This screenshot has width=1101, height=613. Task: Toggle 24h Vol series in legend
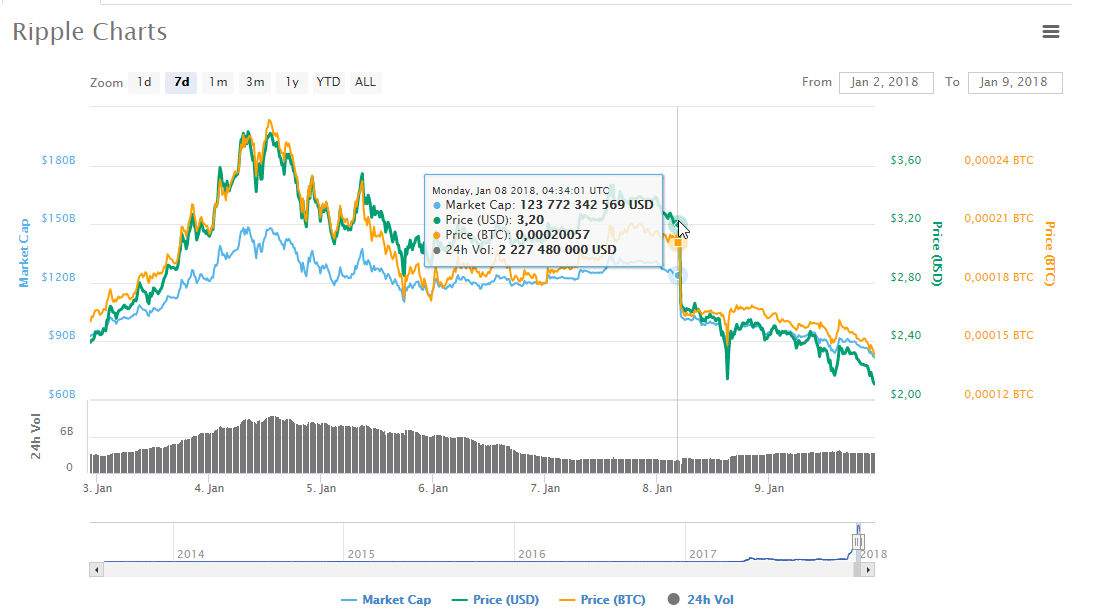[x=701, y=600]
